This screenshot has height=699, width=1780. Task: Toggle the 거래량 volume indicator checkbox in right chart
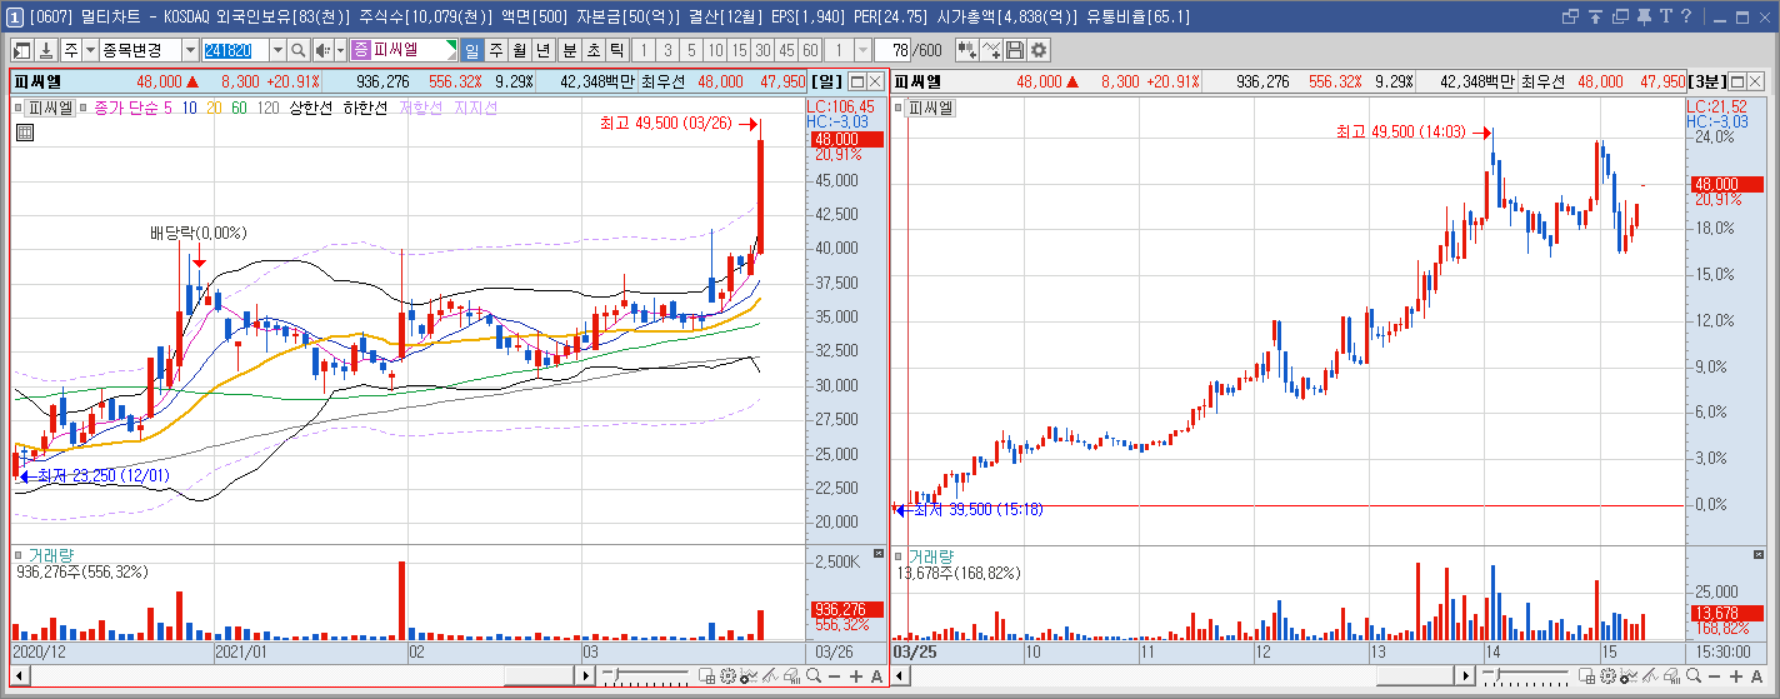[x=899, y=556]
